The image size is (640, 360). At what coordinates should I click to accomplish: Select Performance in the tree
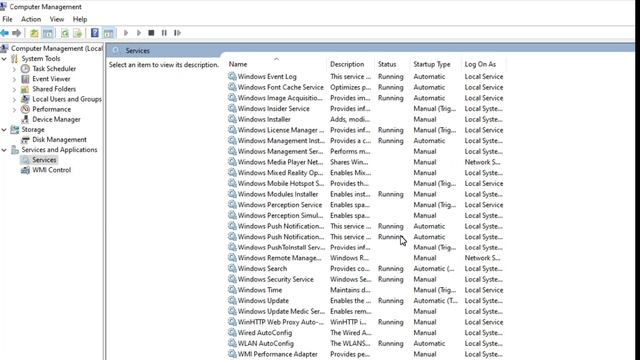[51, 109]
